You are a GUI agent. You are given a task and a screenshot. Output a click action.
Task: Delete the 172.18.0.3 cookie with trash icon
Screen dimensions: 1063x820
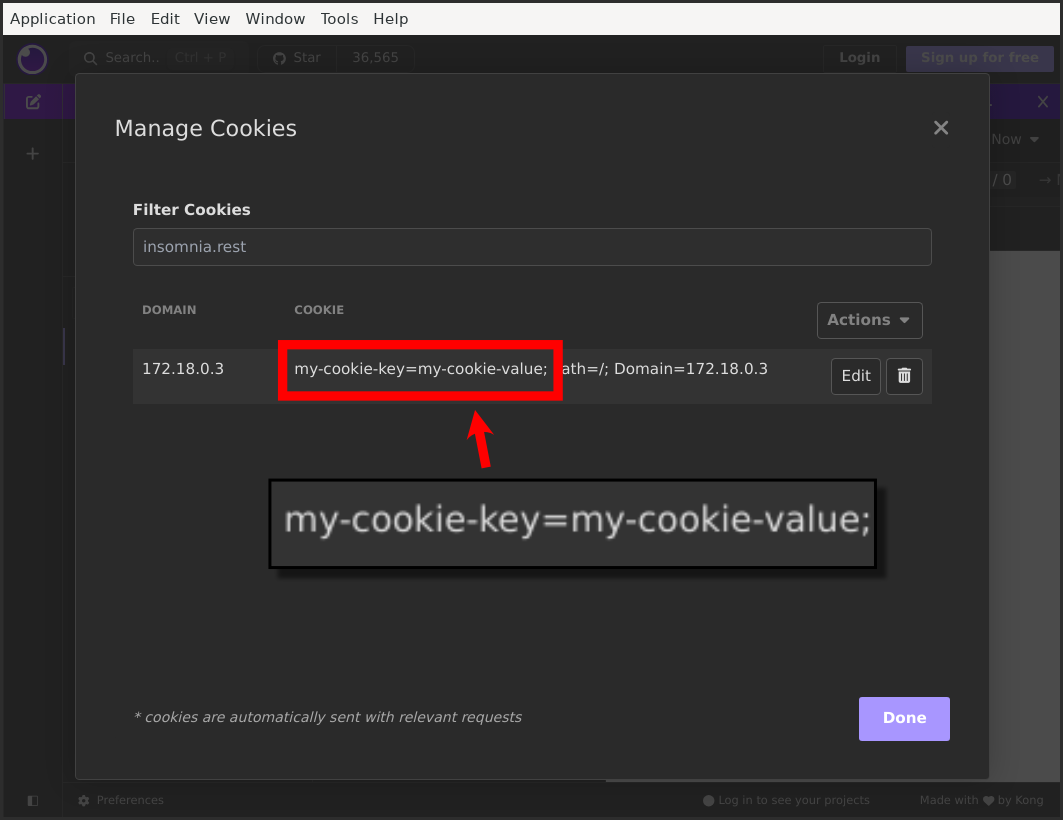904,376
